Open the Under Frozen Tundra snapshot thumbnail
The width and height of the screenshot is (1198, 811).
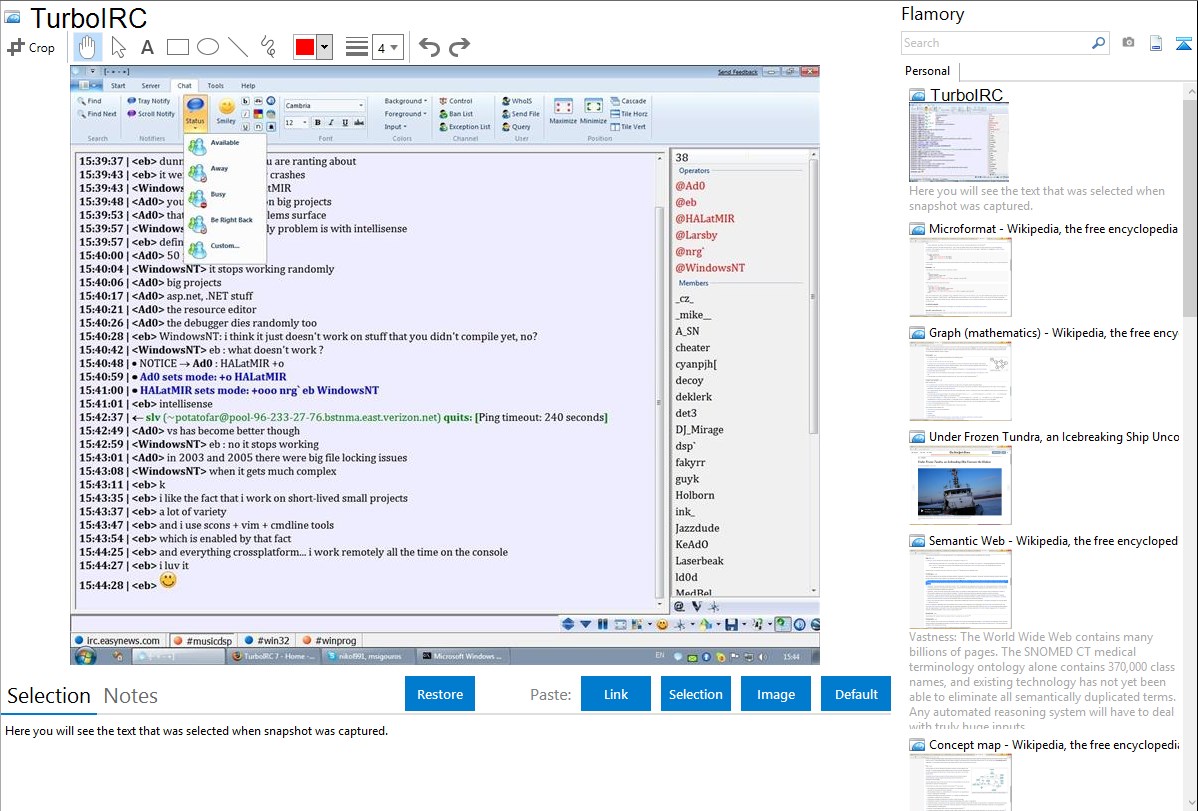(x=960, y=485)
